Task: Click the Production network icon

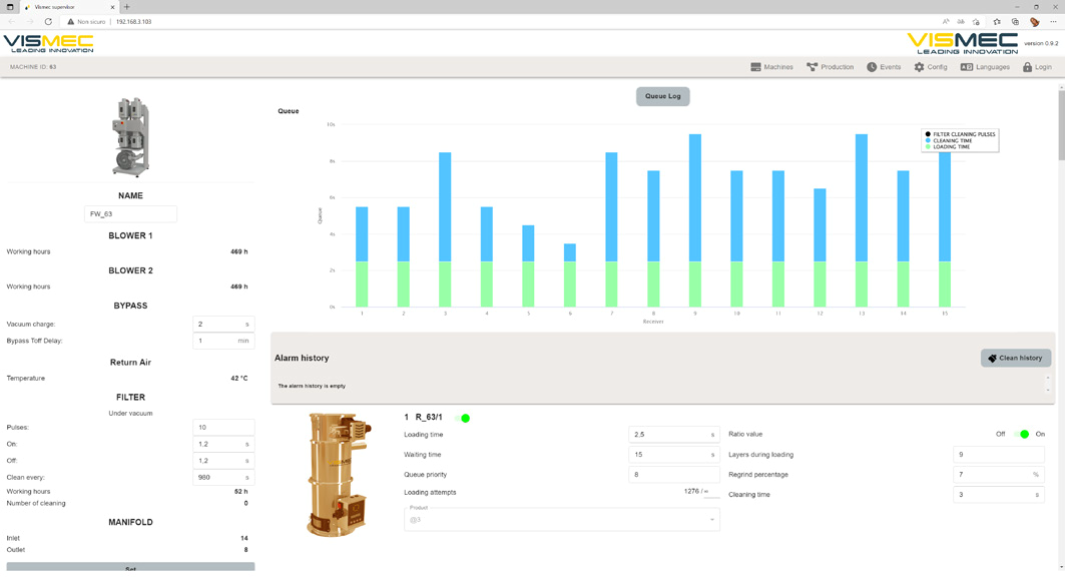Action: pos(812,67)
